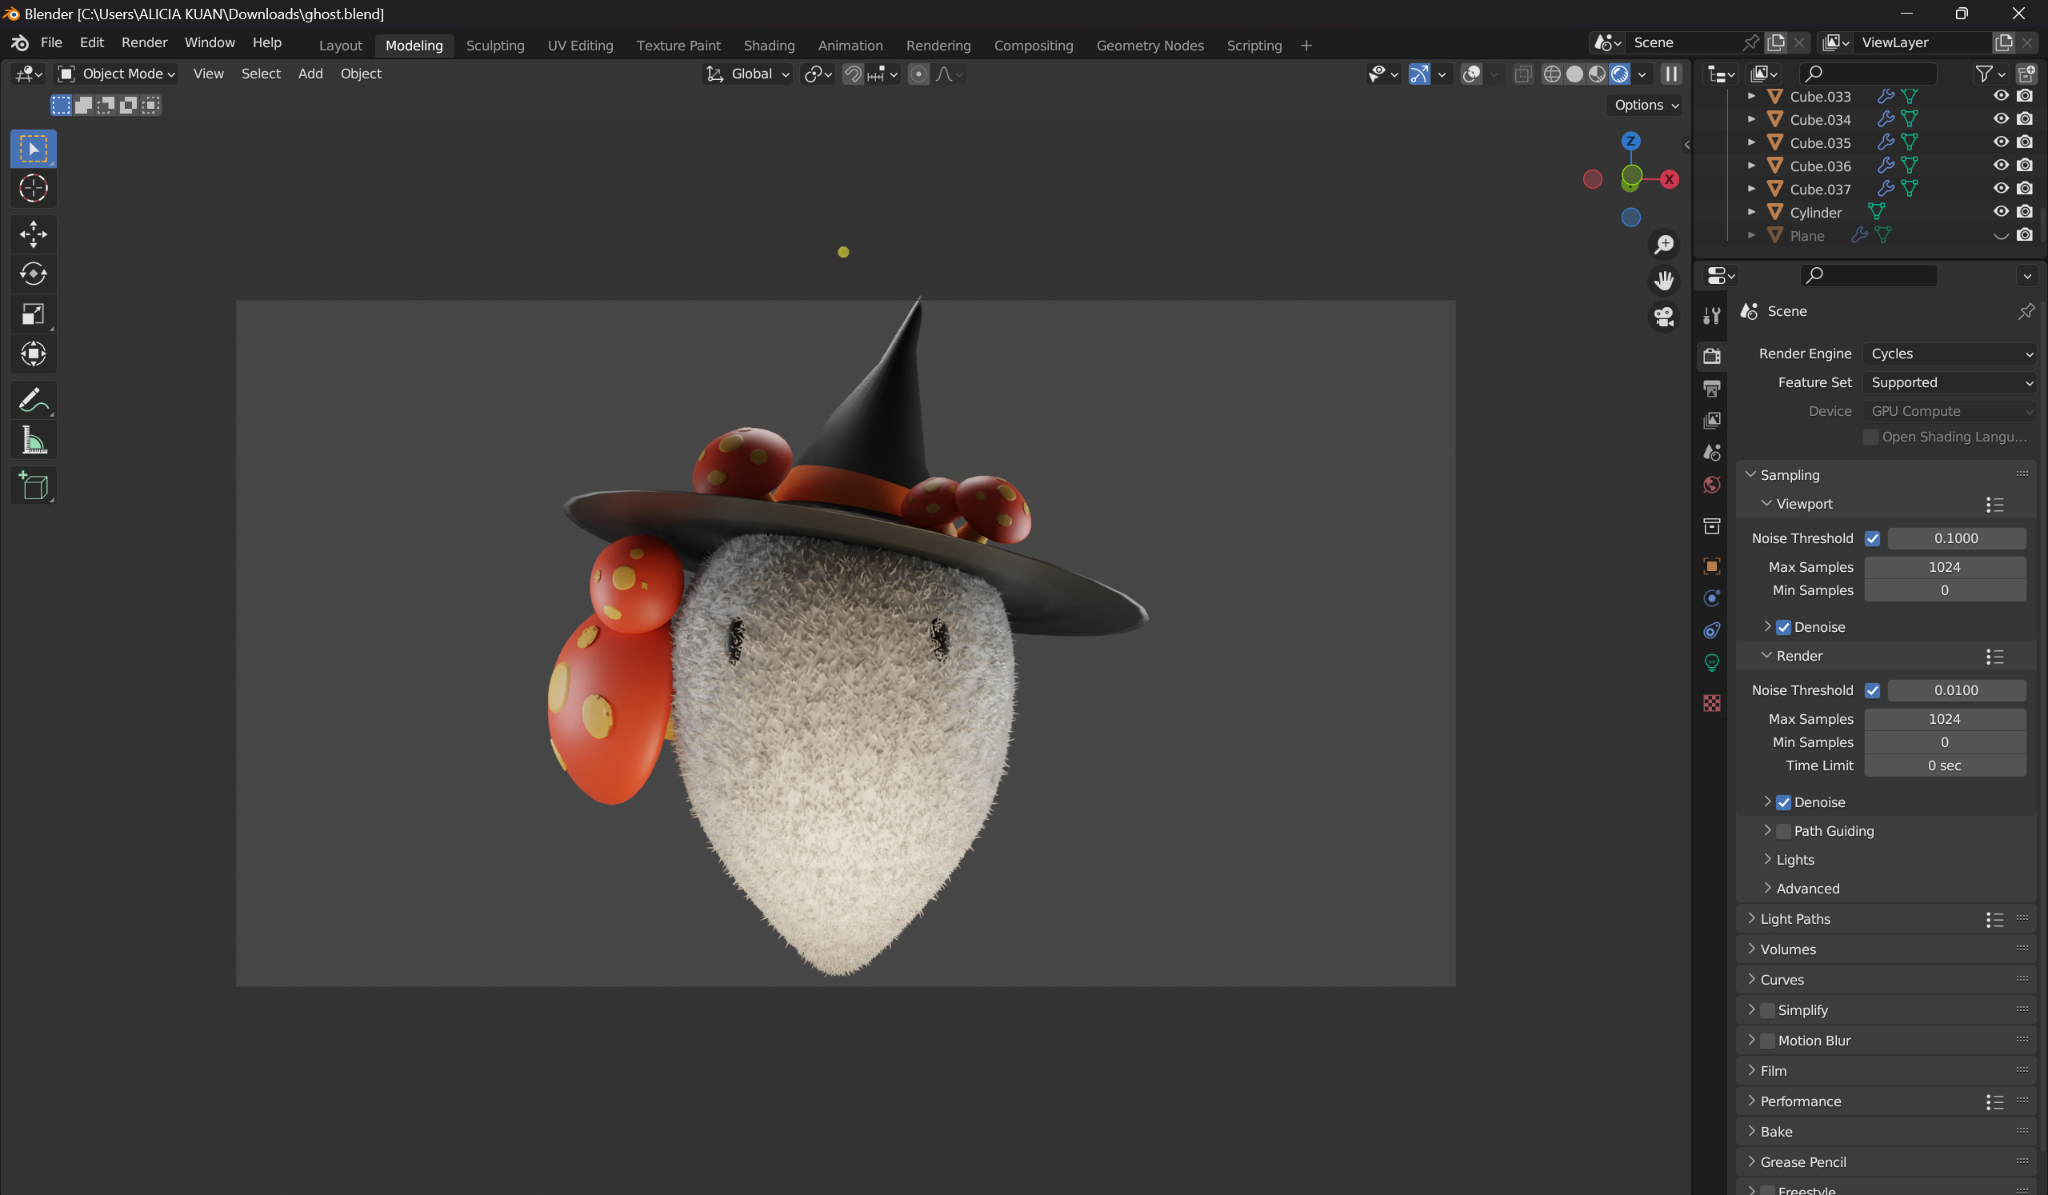This screenshot has height=1195, width=2048.
Task: Enable the Motion Blur checkbox
Action: pyautogui.click(x=1768, y=1040)
